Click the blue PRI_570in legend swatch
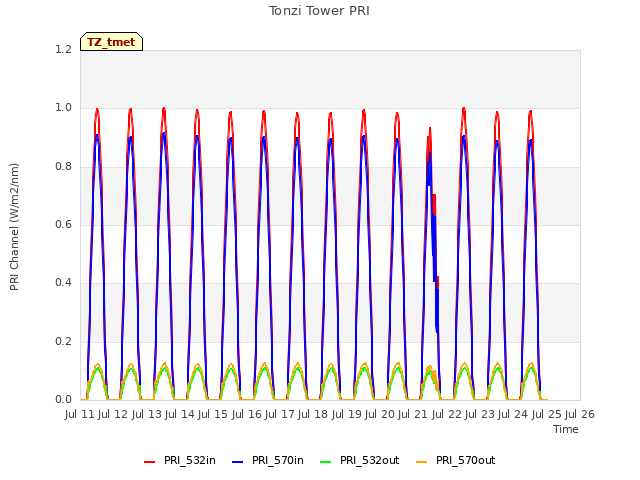 point(238,462)
